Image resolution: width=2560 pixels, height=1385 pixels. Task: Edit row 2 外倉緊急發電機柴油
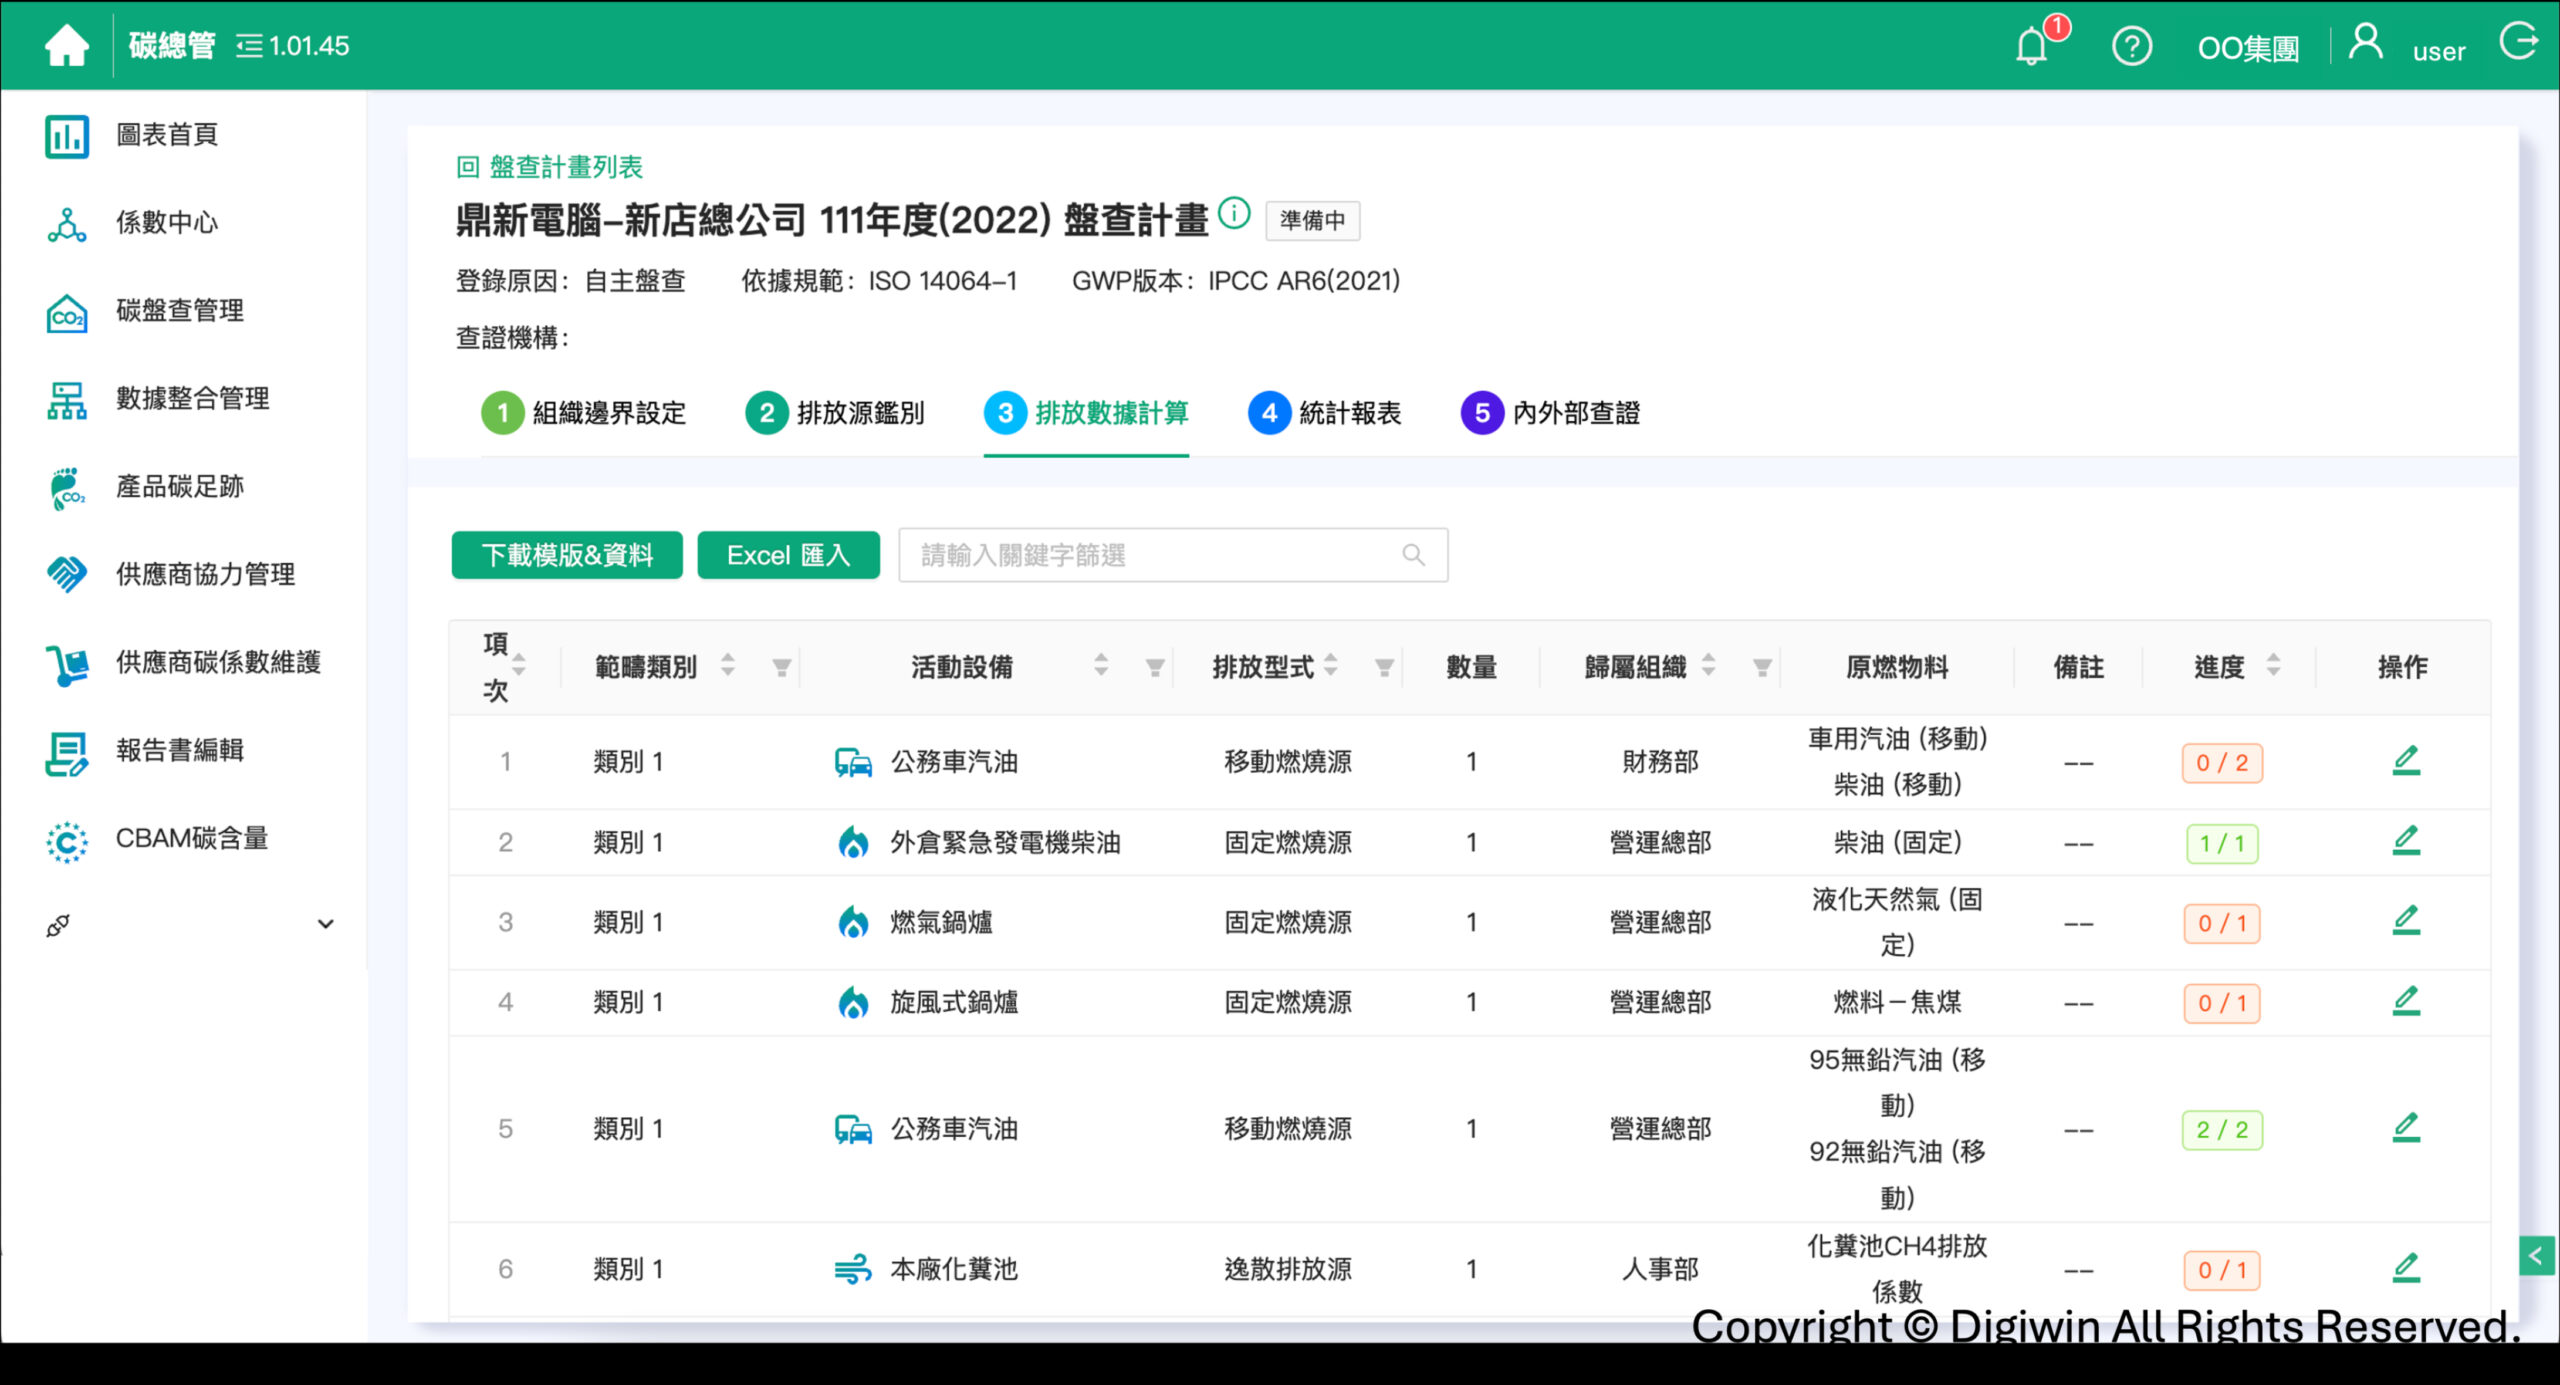(2405, 841)
